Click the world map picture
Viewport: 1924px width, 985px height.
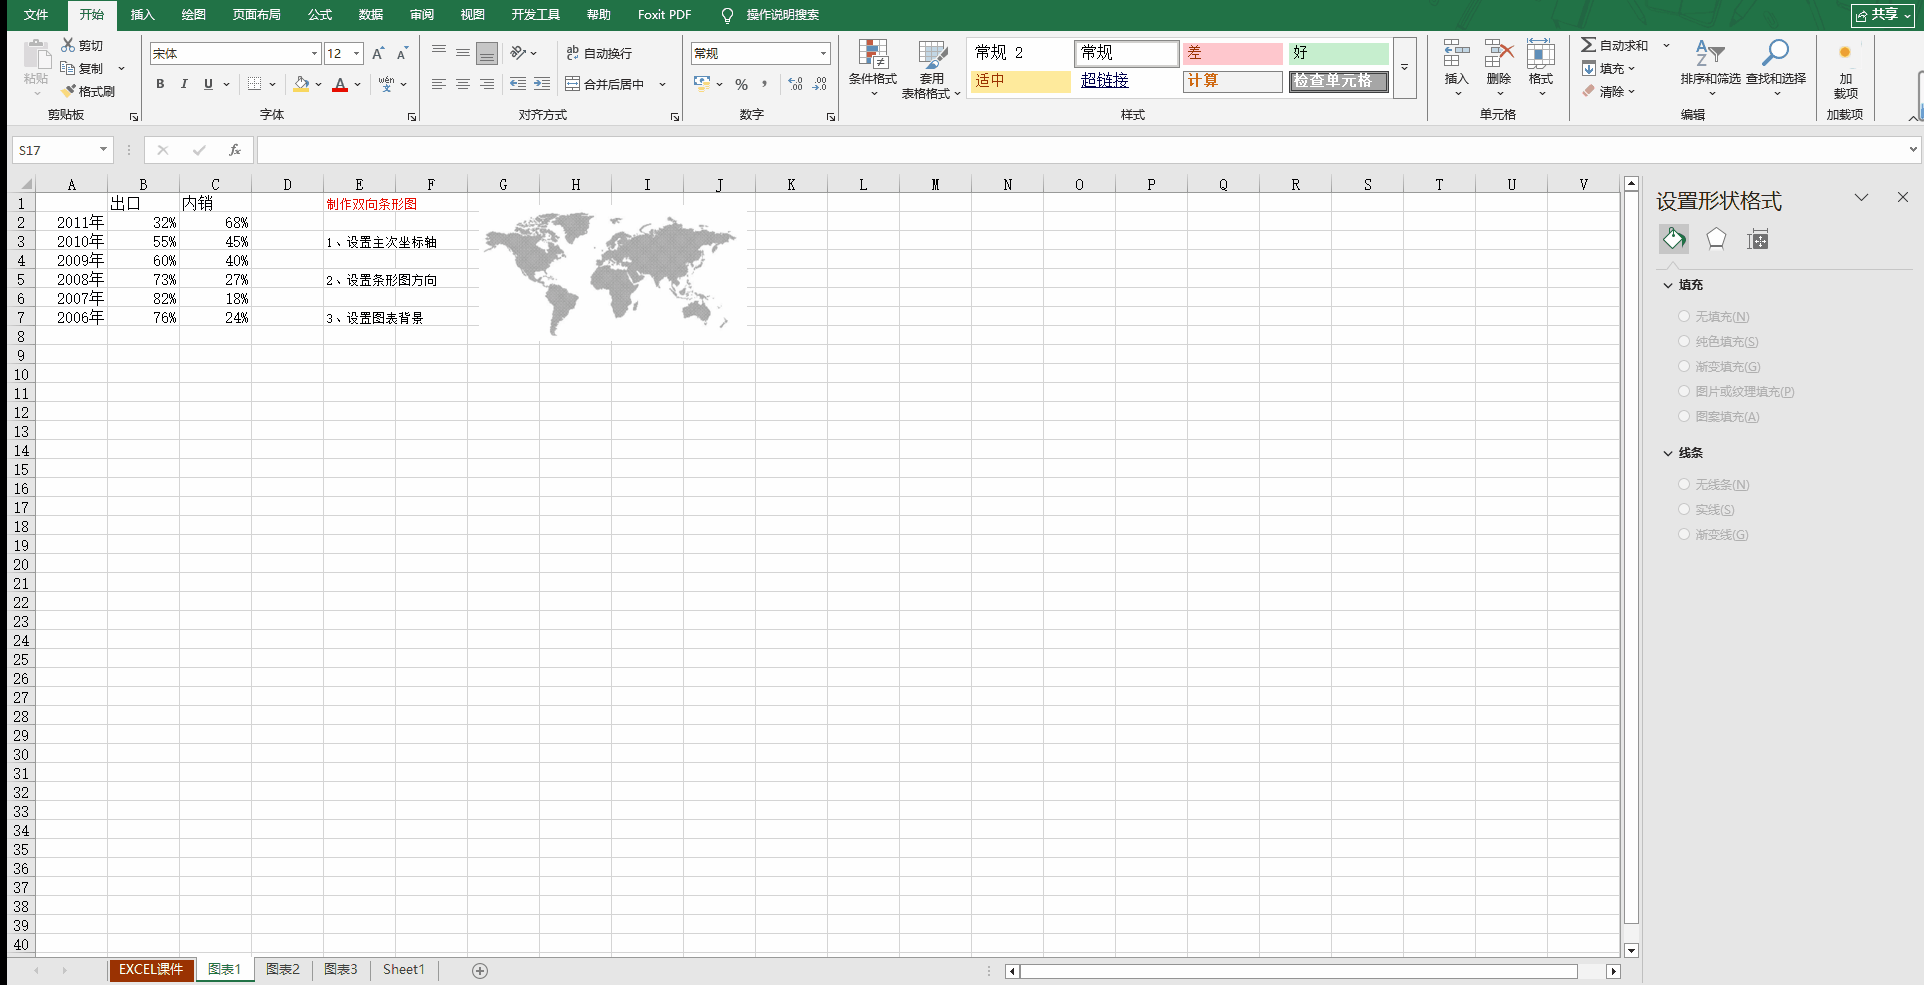[610, 270]
